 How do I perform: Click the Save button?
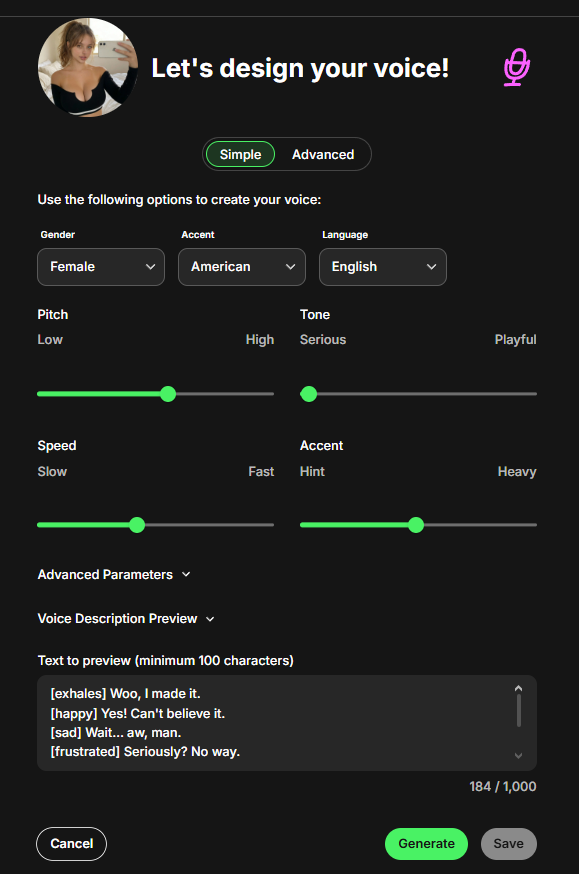coord(508,843)
